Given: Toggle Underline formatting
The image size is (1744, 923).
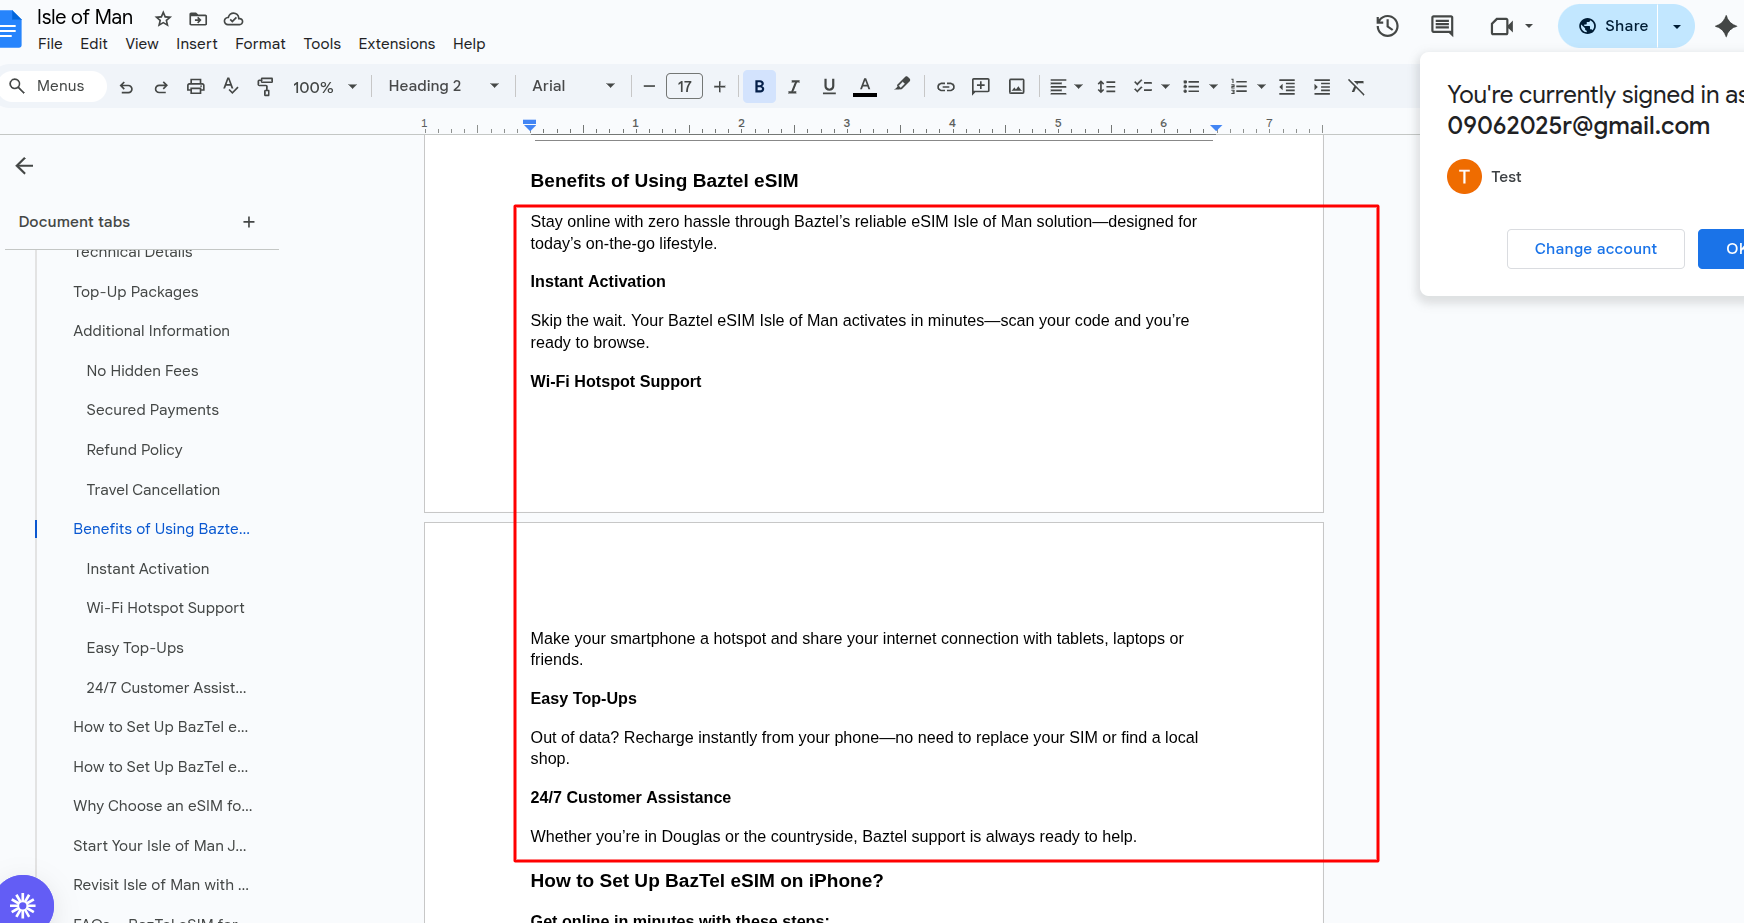Looking at the screenshot, I should click(x=829, y=87).
